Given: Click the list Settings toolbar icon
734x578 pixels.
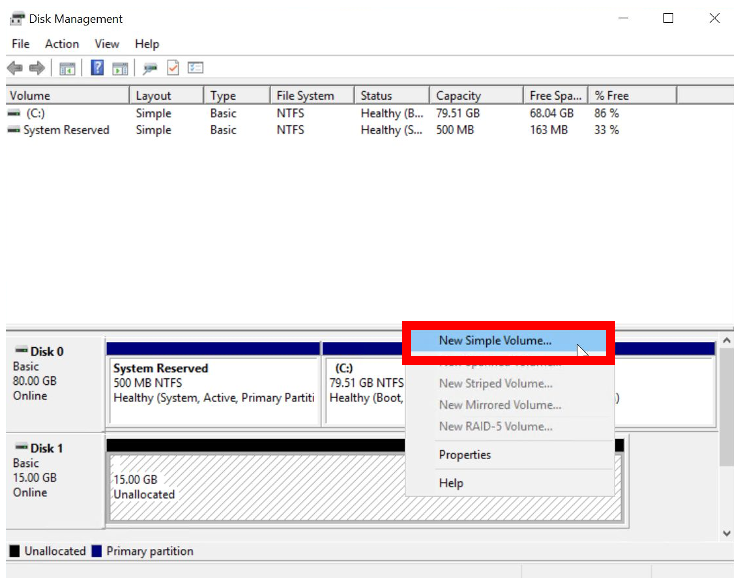Looking at the screenshot, I should pyautogui.click(x=195, y=68).
